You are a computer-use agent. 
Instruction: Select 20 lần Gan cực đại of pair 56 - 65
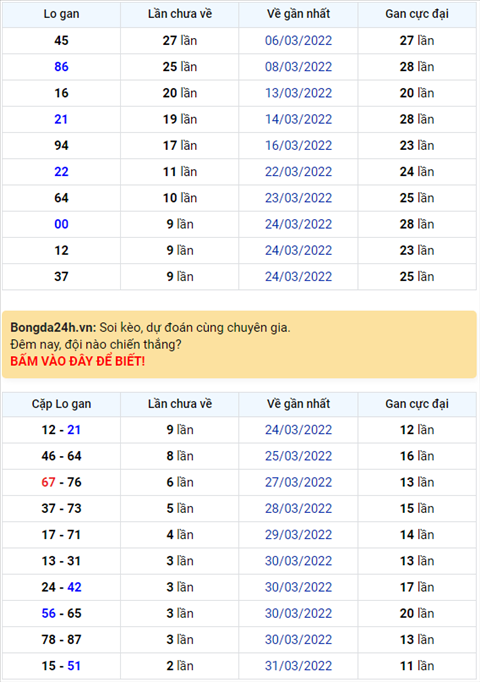pos(417,613)
